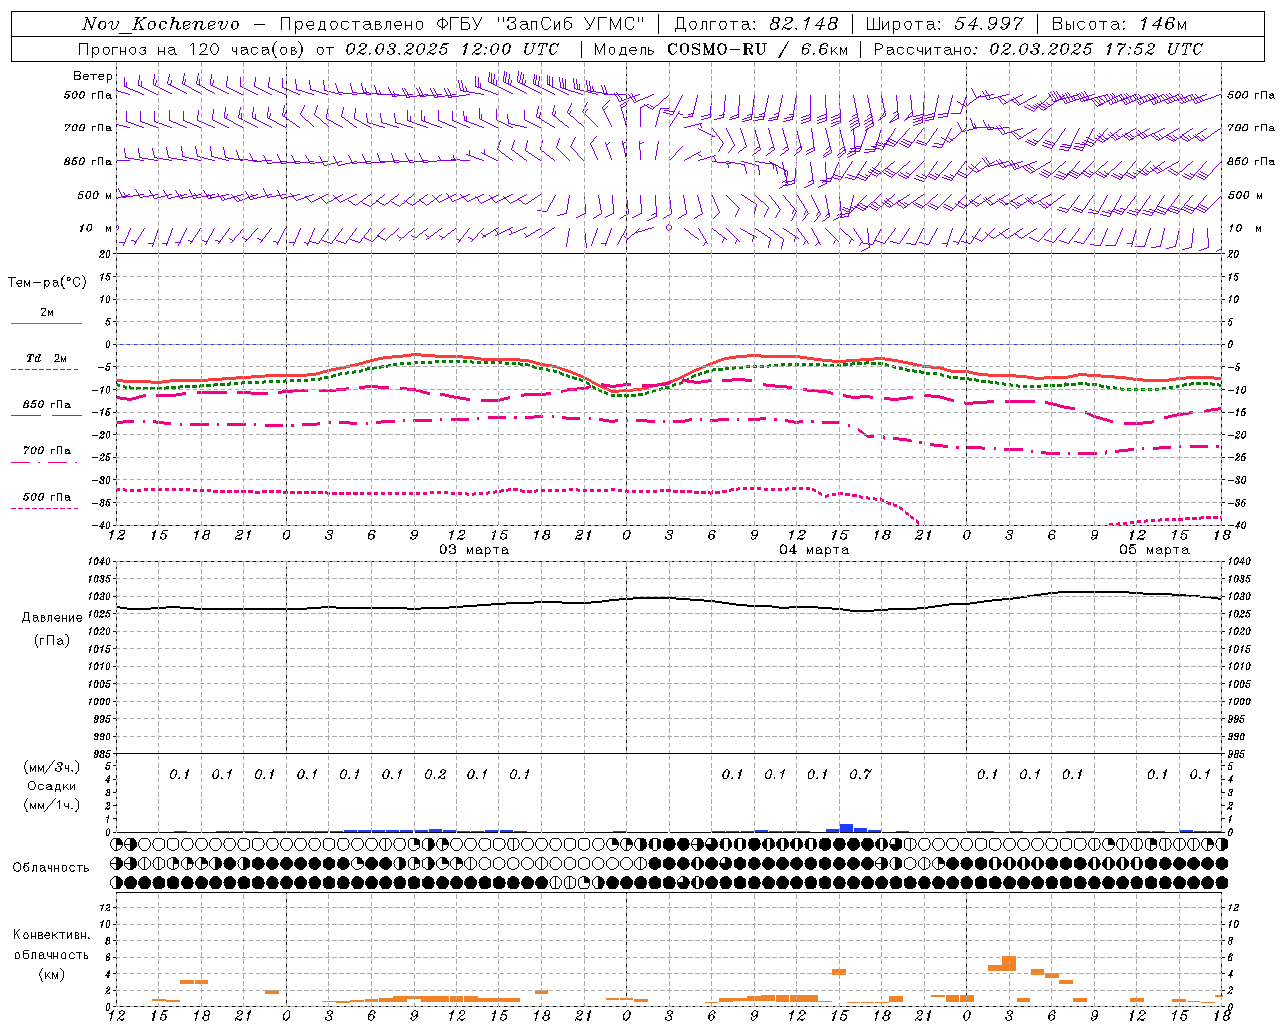Click the Давление pressure panel label
Viewport: 1280px width, 1024px height.
[x=52, y=618]
